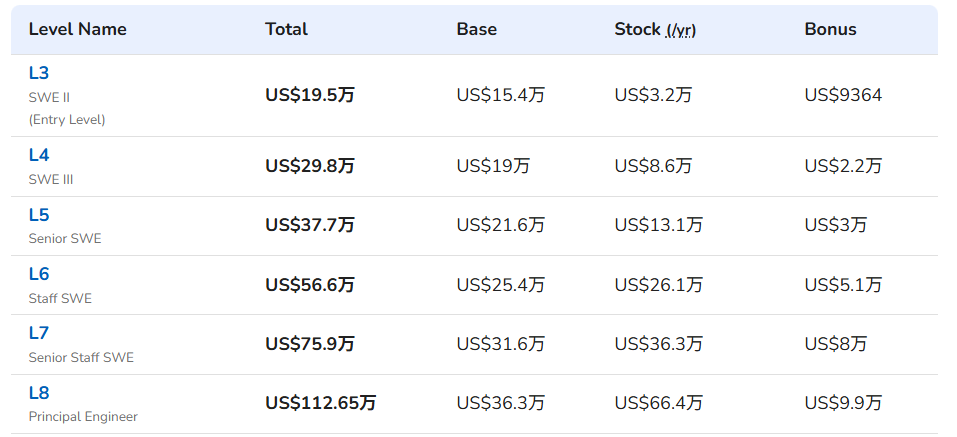Click the Principal Engineer subtitle
This screenshot has width=957, height=437.
pyautogui.click(x=83, y=417)
